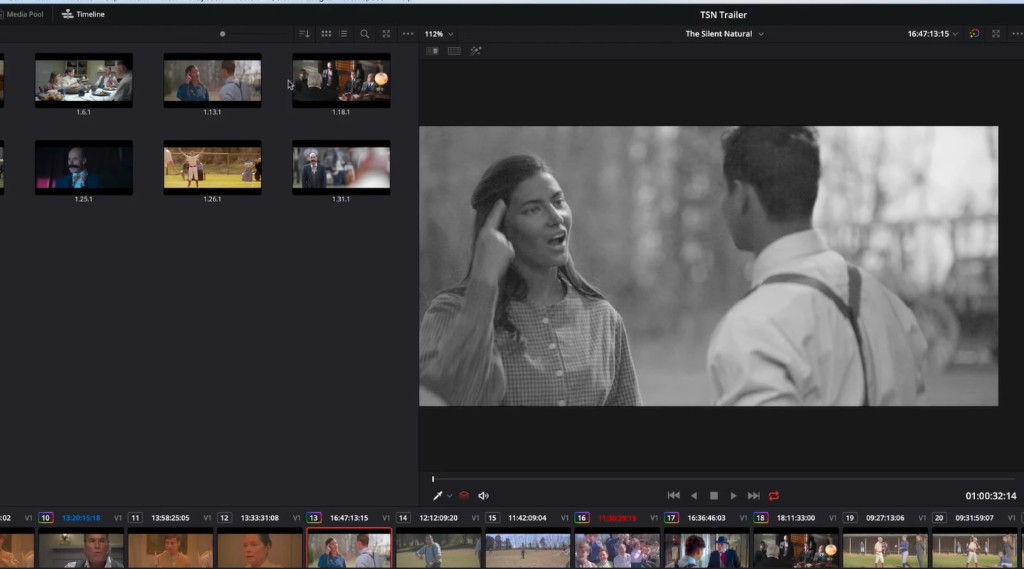1024x569 pixels.
Task: Toggle loop playback button
Action: click(x=774, y=496)
